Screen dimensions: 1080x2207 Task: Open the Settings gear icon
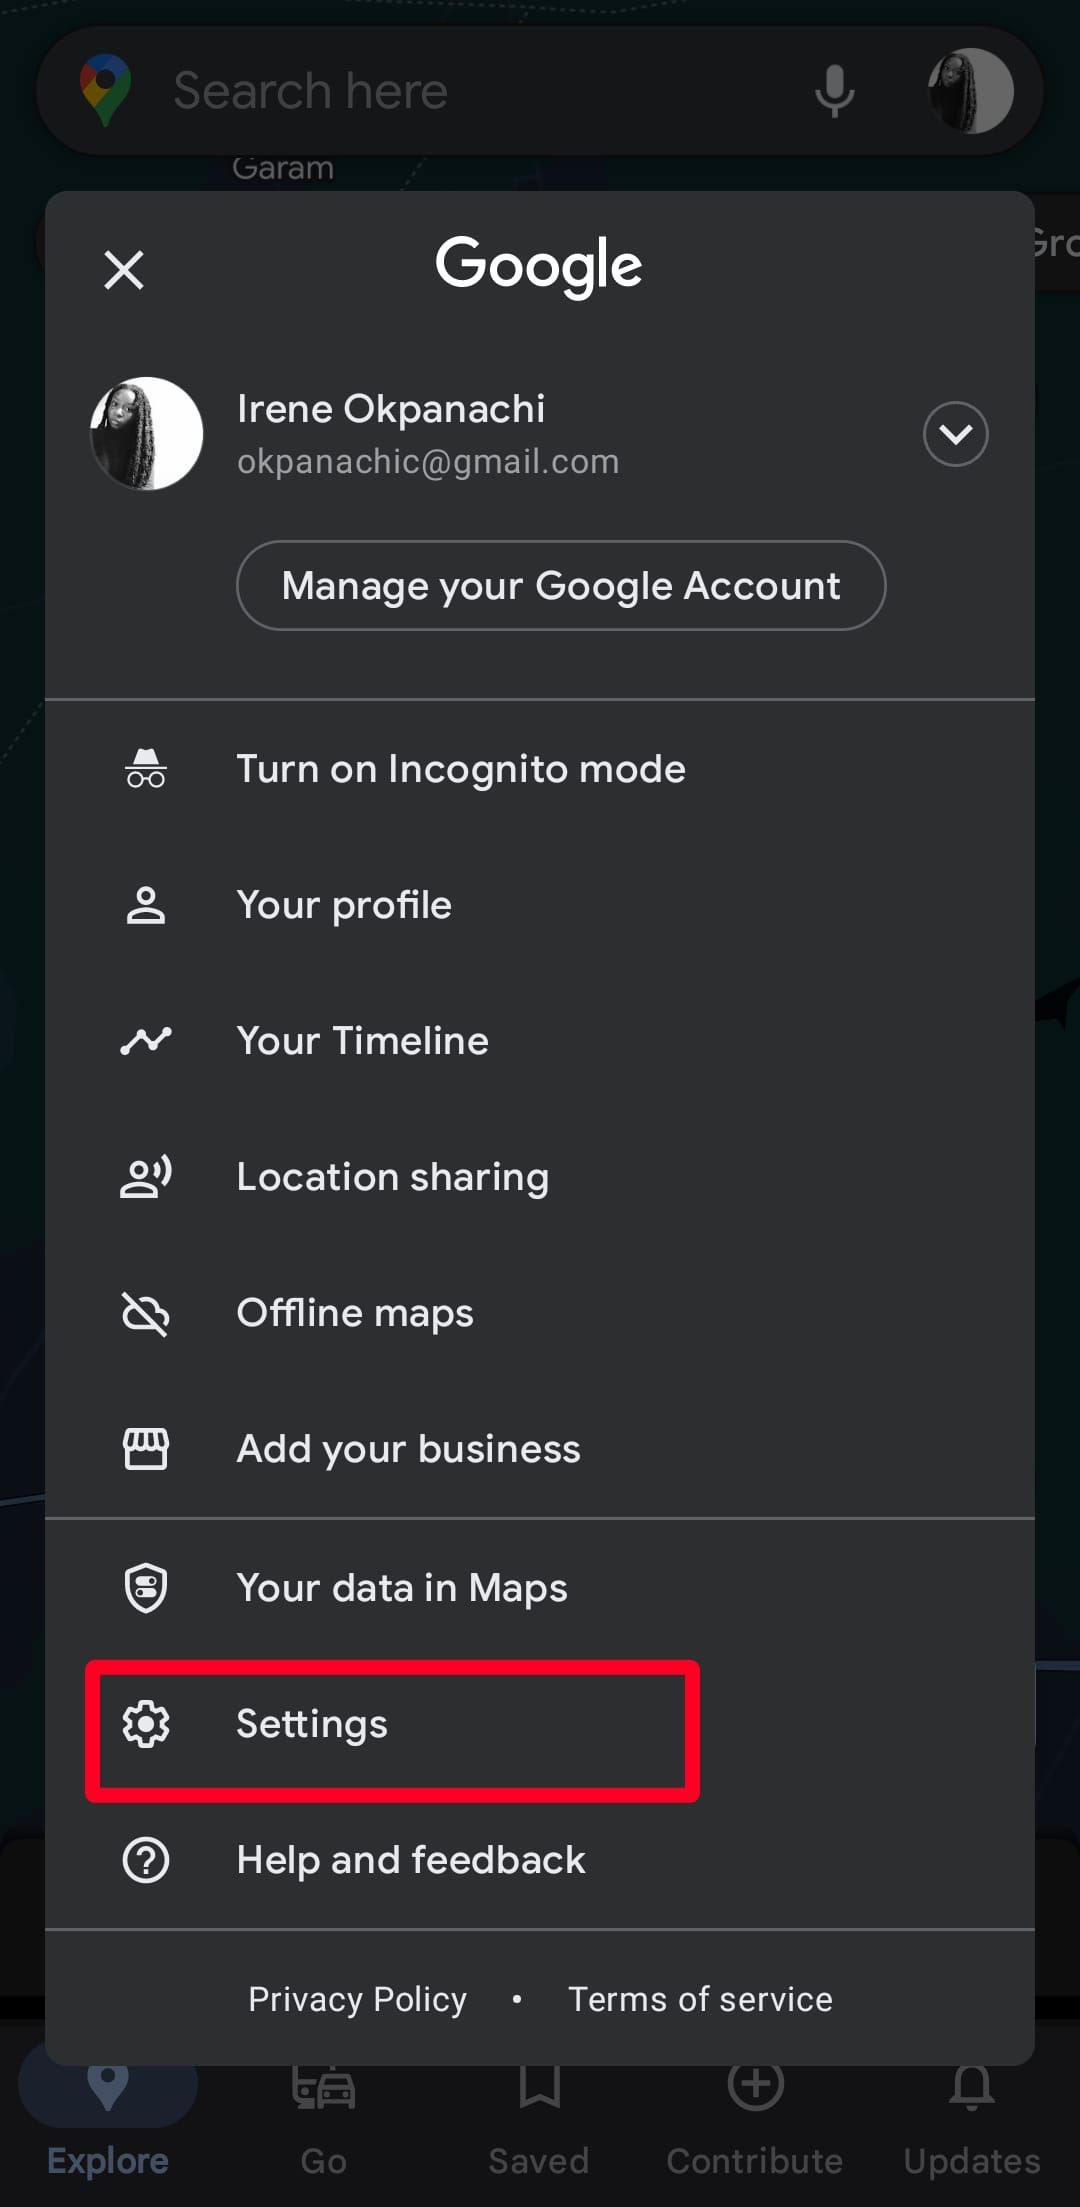coord(146,1724)
